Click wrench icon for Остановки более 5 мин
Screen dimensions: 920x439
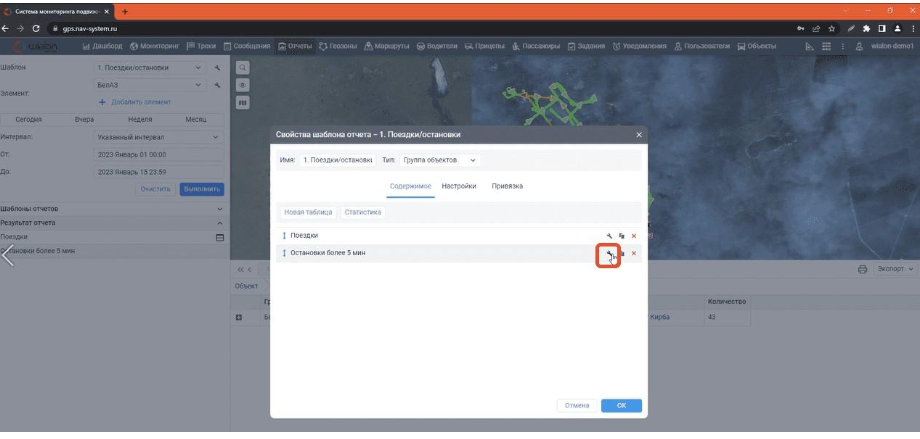pyautogui.click(x=608, y=254)
